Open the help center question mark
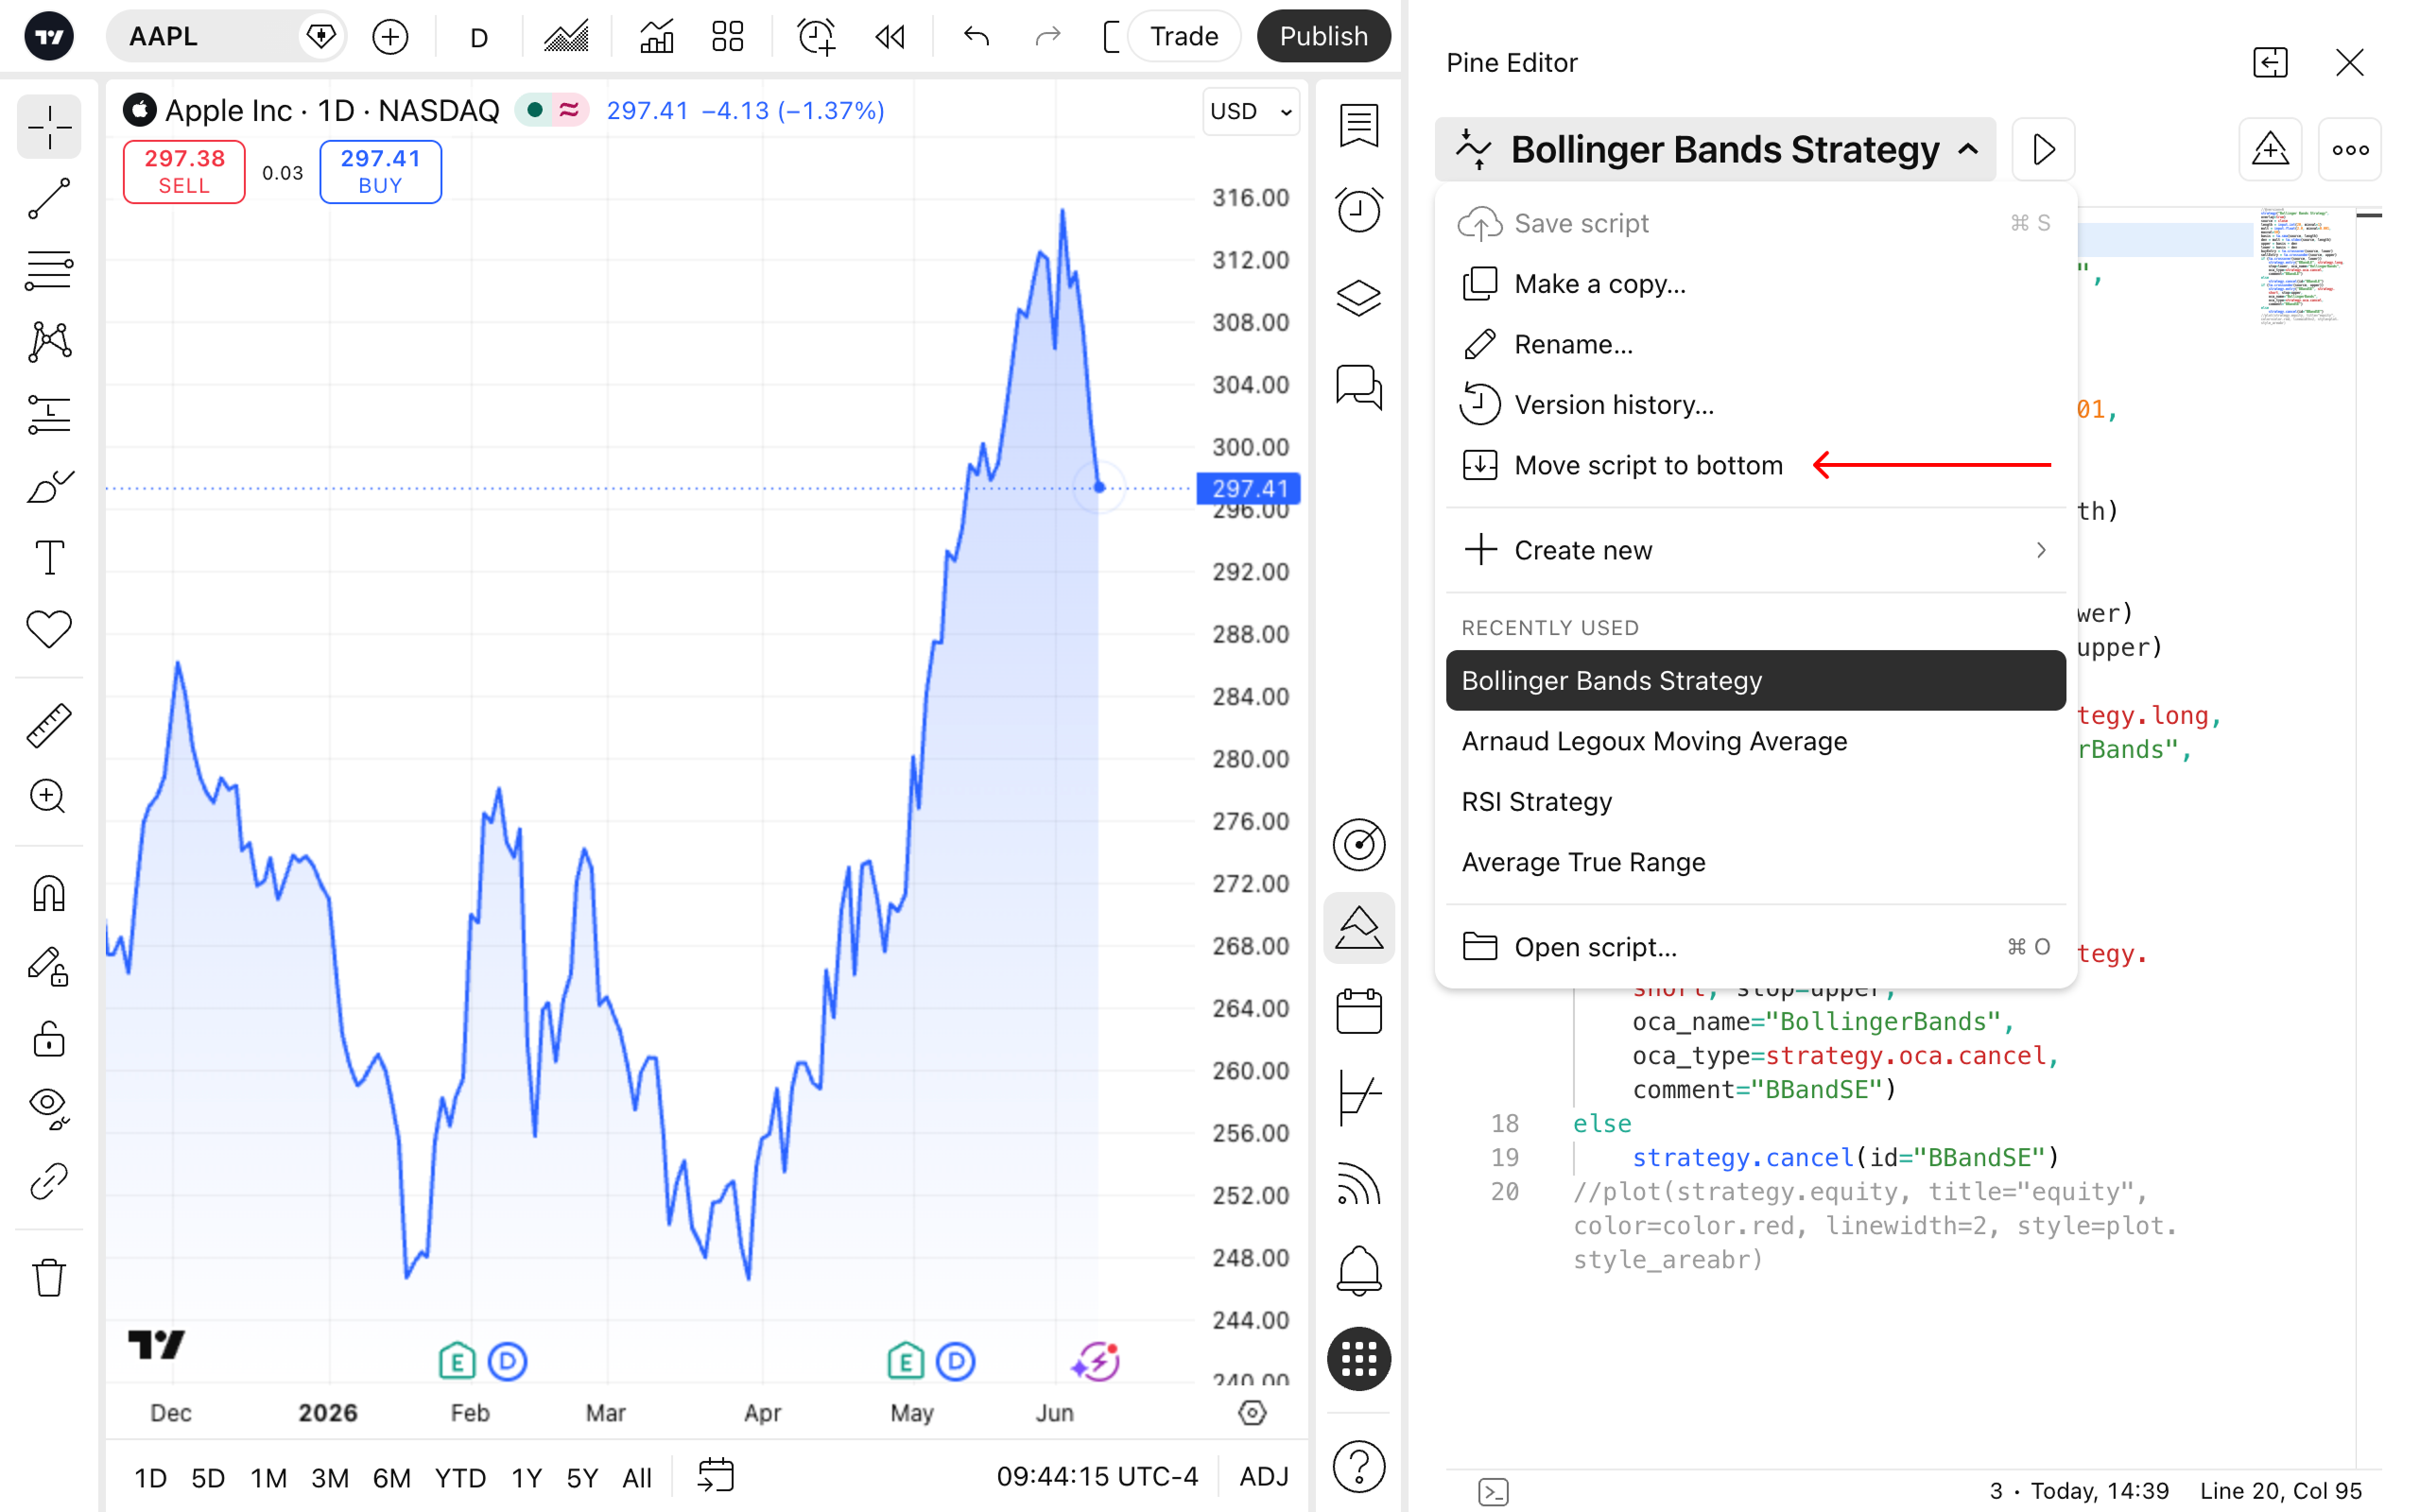 1358,1467
